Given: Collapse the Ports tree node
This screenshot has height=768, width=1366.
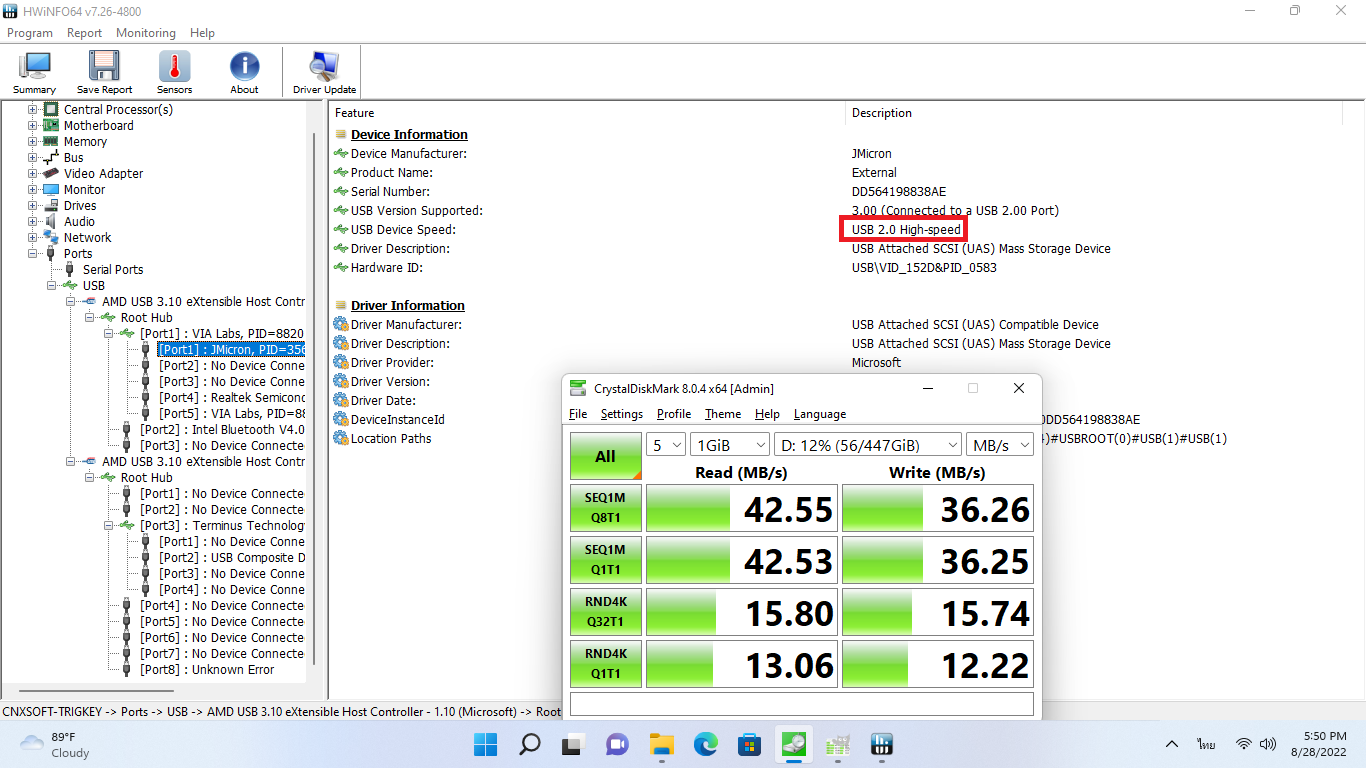Looking at the screenshot, I should click(32, 253).
